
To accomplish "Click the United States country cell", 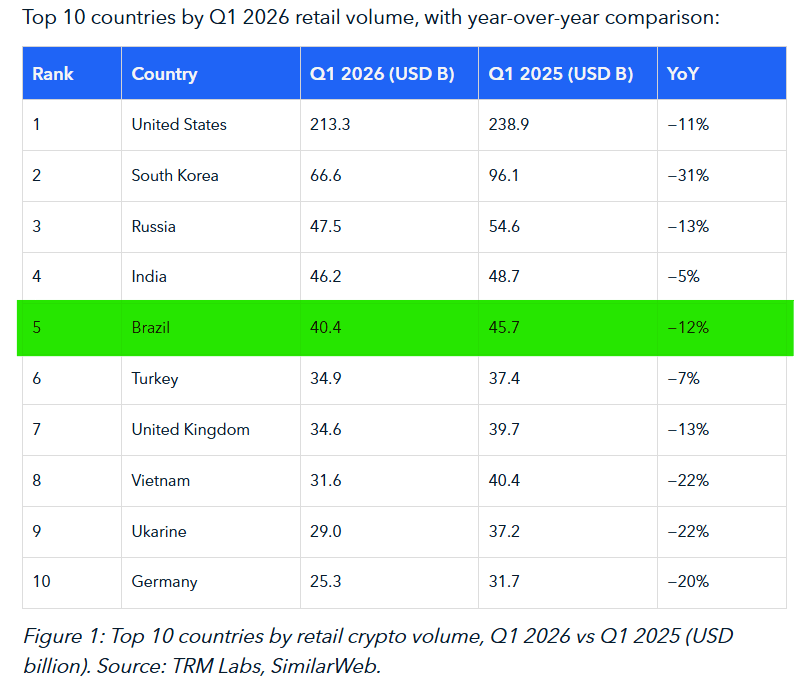I will coord(179,125).
